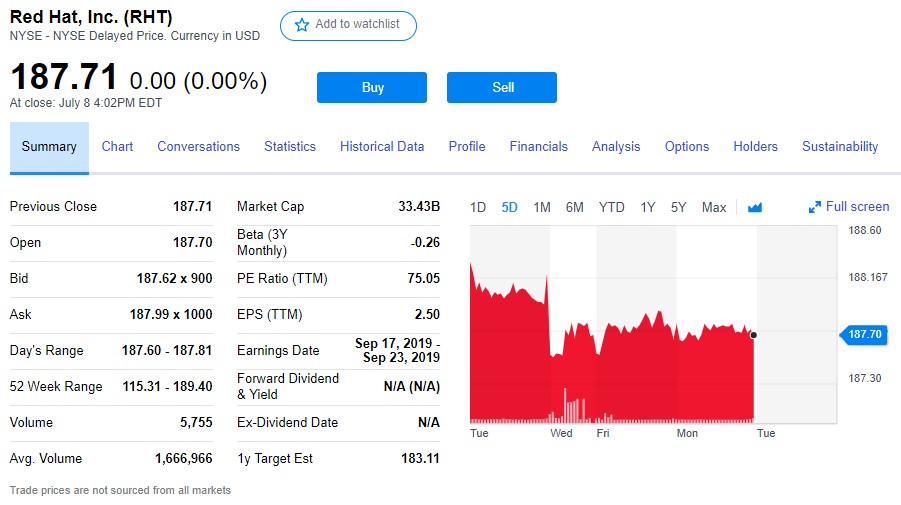
Task: Click the Bid value 187.62 x 900
Action: (x=174, y=279)
